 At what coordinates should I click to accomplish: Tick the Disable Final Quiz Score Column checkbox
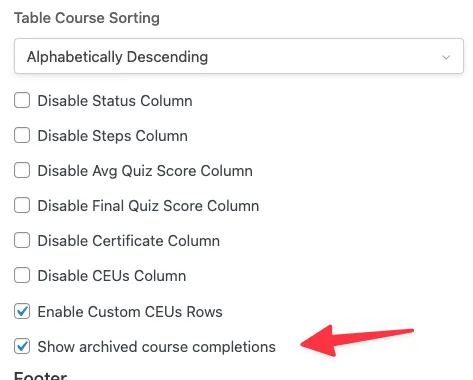coord(22,205)
